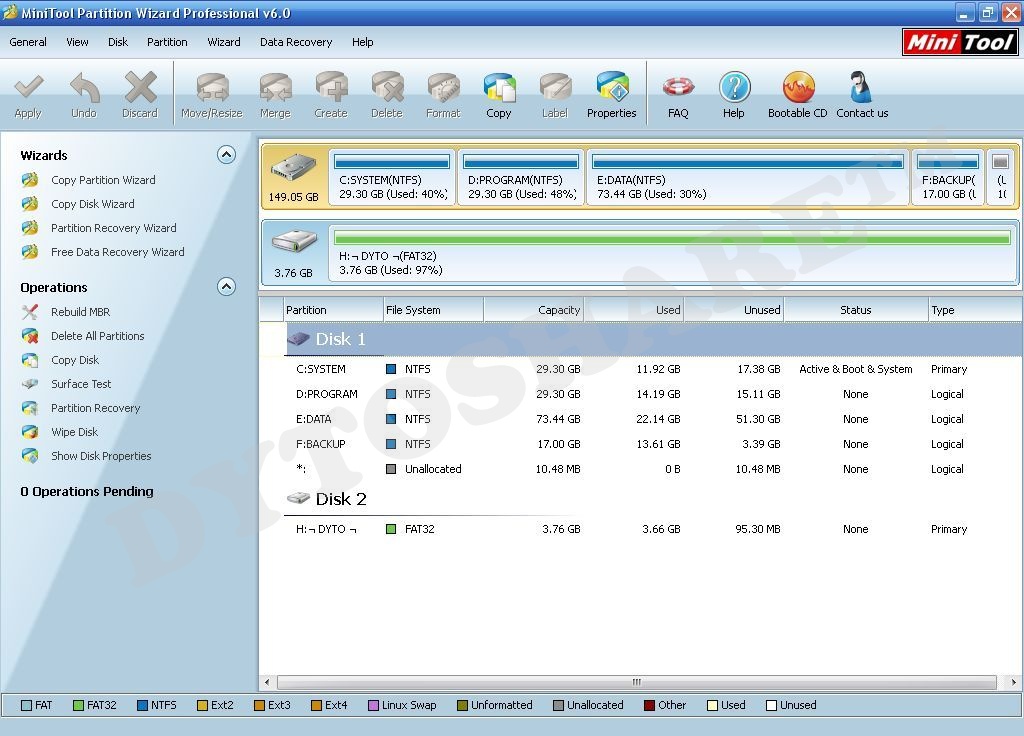Click the Used column header
1024x736 pixels.
tap(633, 310)
